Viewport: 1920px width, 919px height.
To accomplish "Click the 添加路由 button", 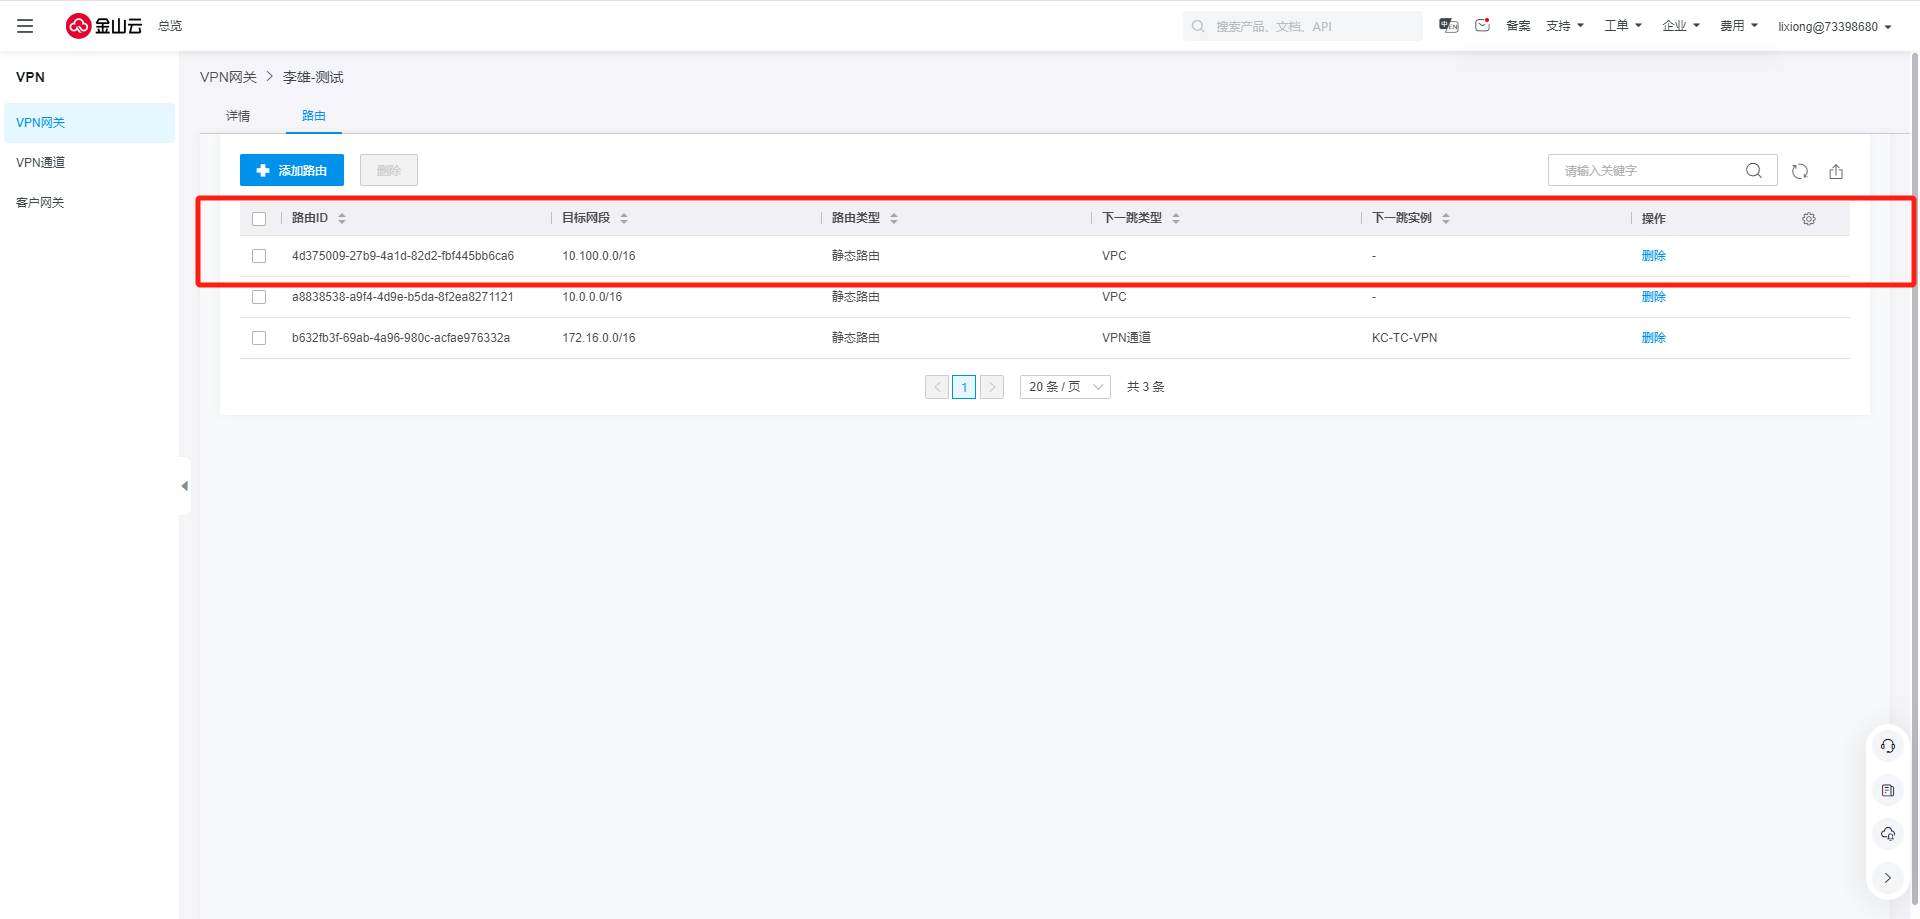I will point(292,171).
